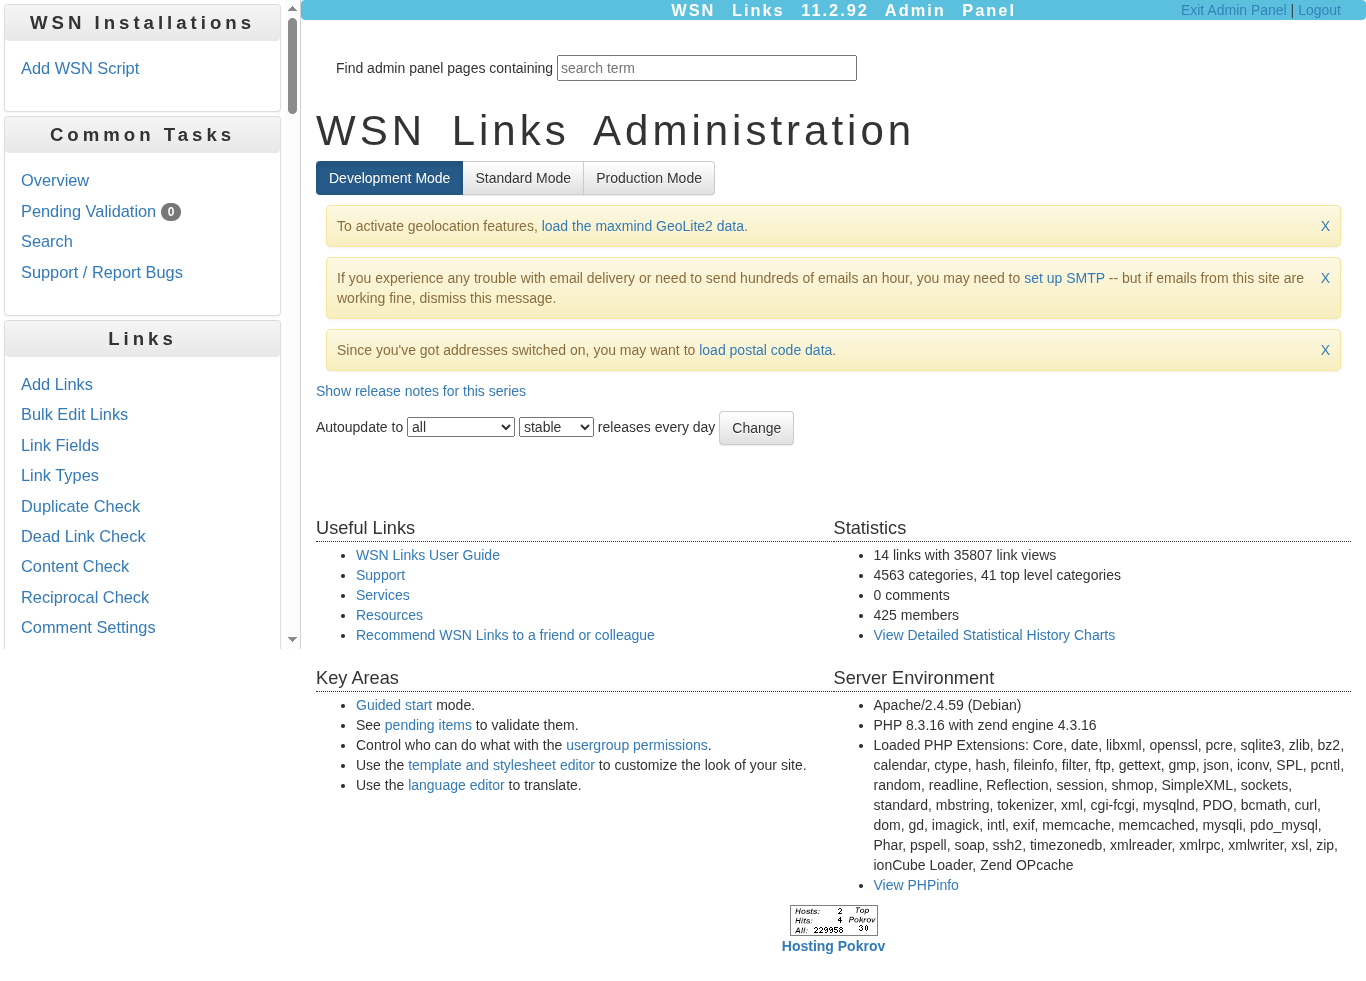Screen dimensions: 1366x981
Task: Open the language editor
Action: point(456,785)
